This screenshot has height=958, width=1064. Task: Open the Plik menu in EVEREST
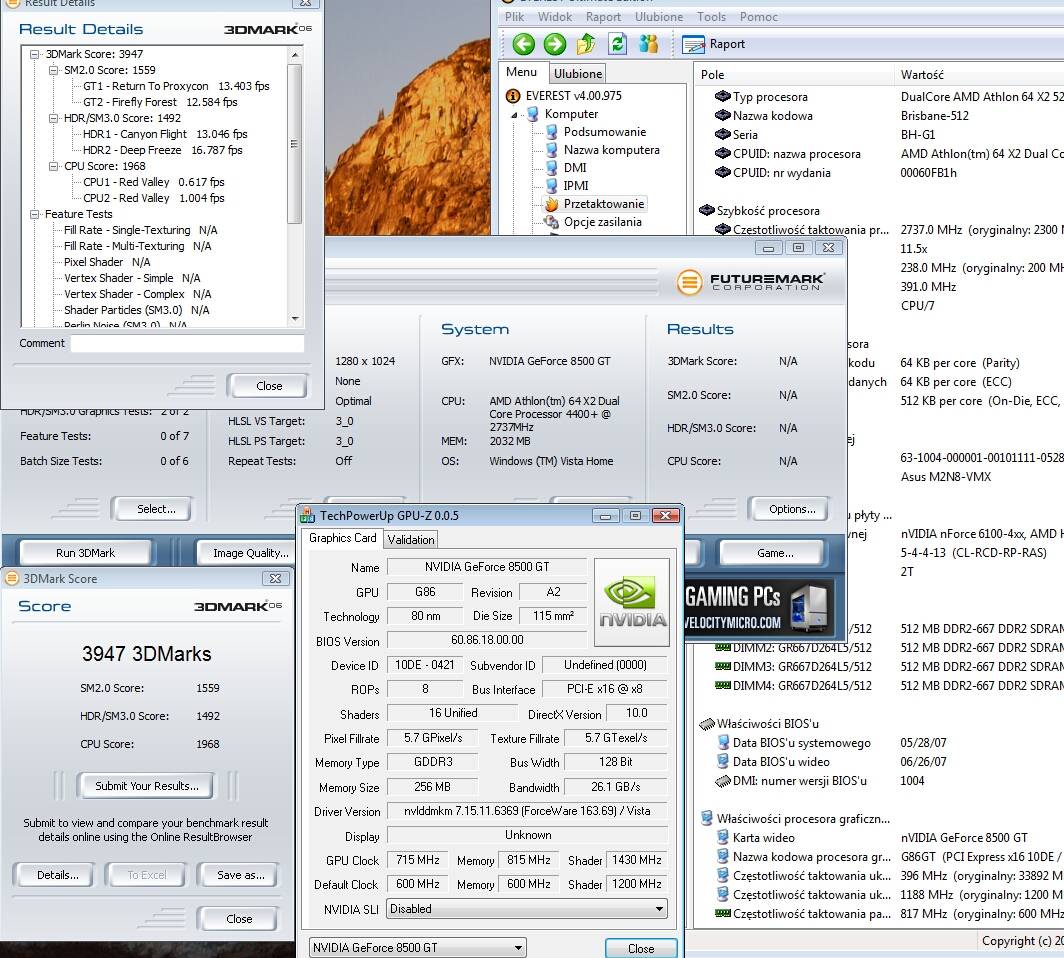point(514,17)
